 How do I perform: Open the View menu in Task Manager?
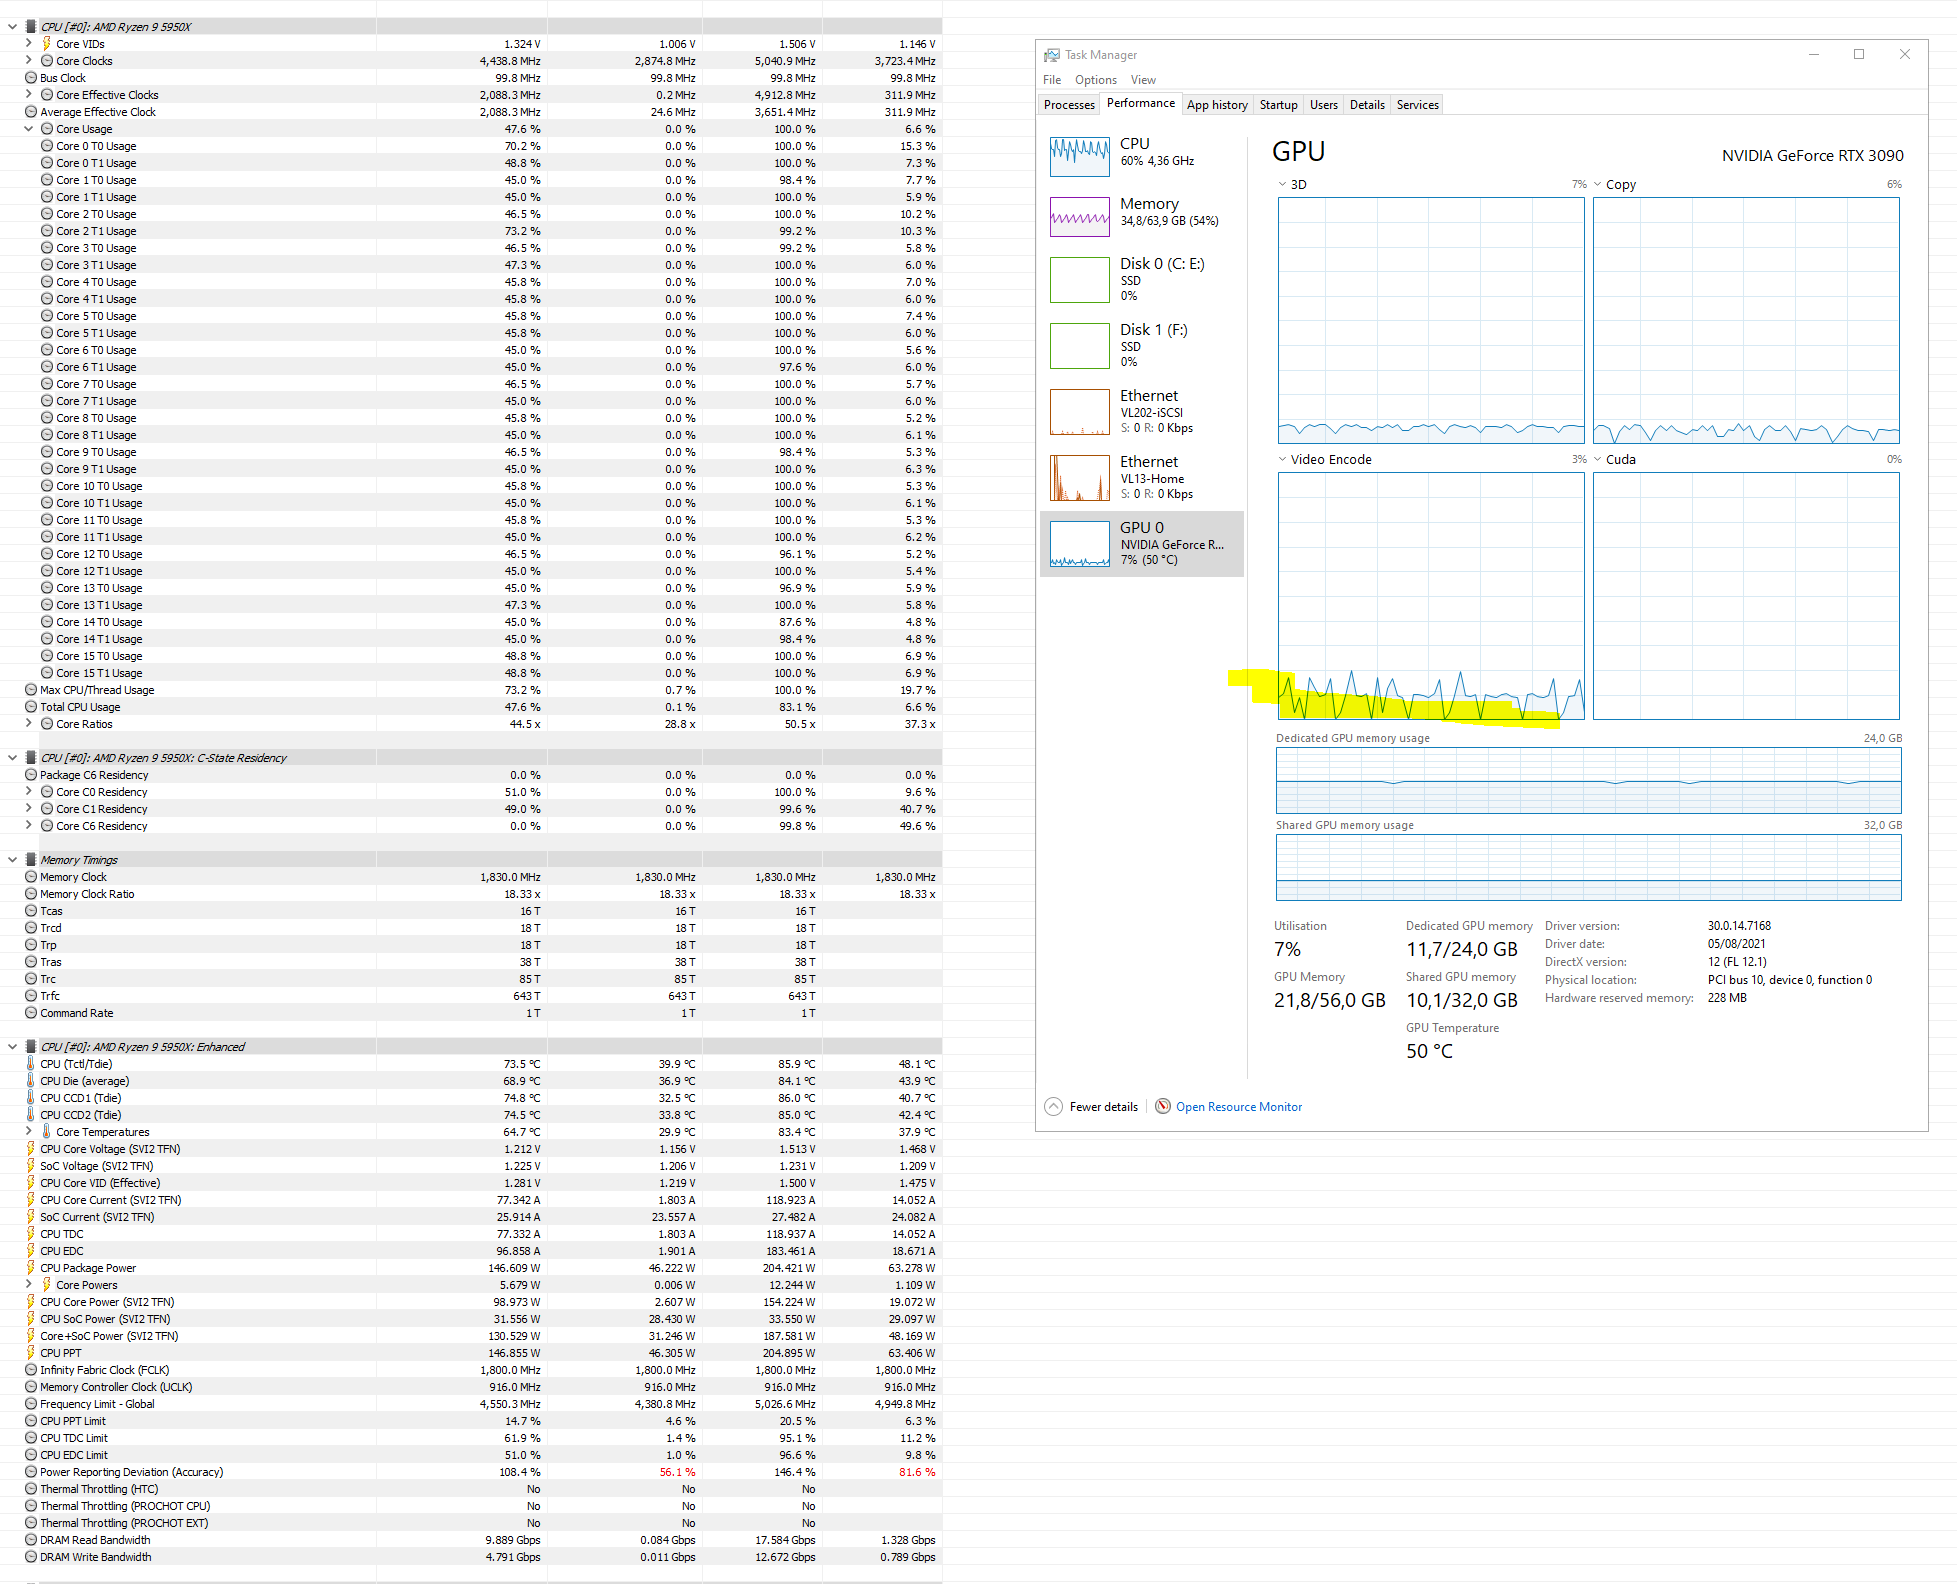click(x=1143, y=80)
